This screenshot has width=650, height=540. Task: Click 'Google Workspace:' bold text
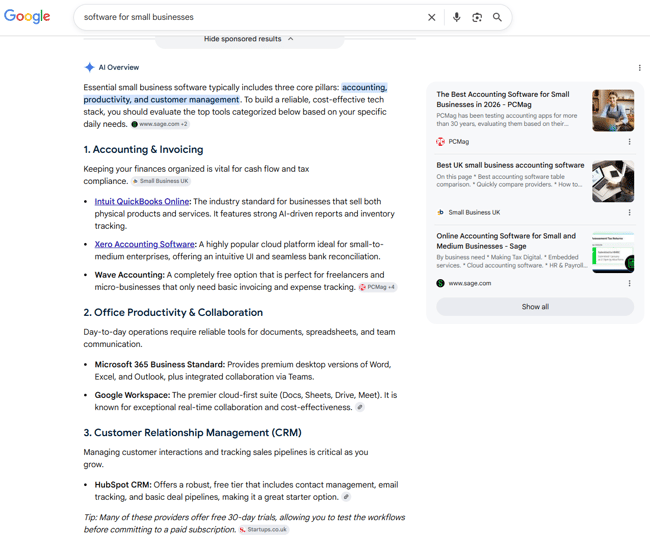(x=132, y=395)
